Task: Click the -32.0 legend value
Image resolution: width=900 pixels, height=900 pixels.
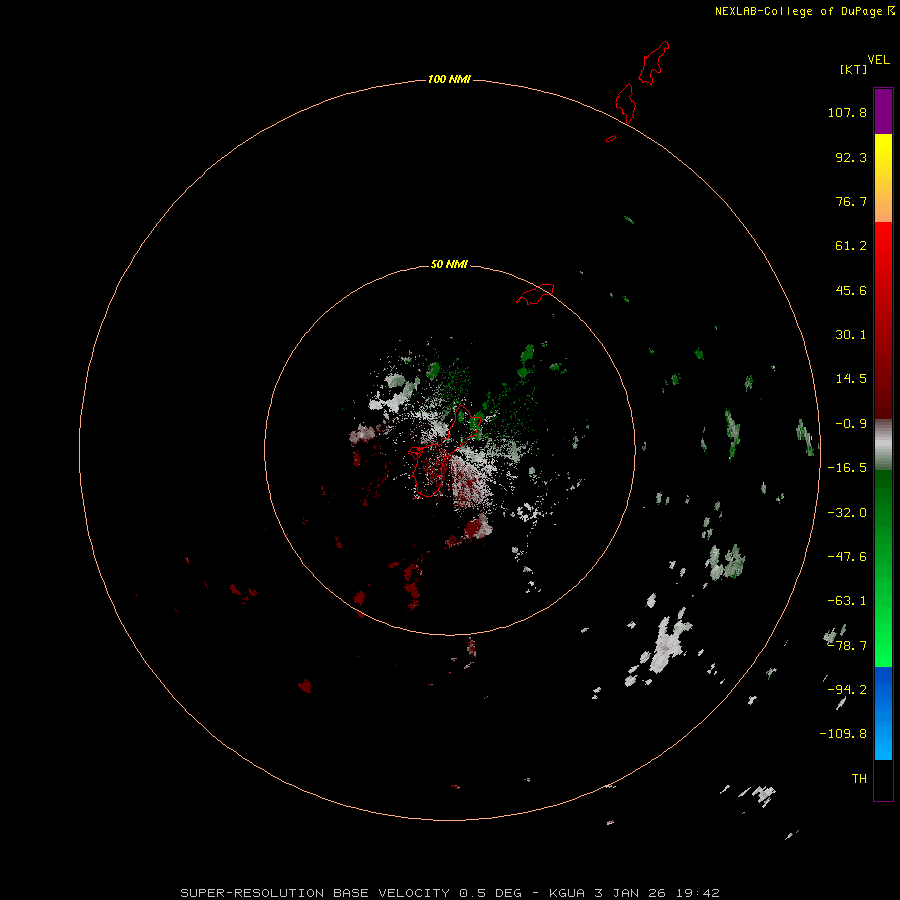Action: click(847, 513)
